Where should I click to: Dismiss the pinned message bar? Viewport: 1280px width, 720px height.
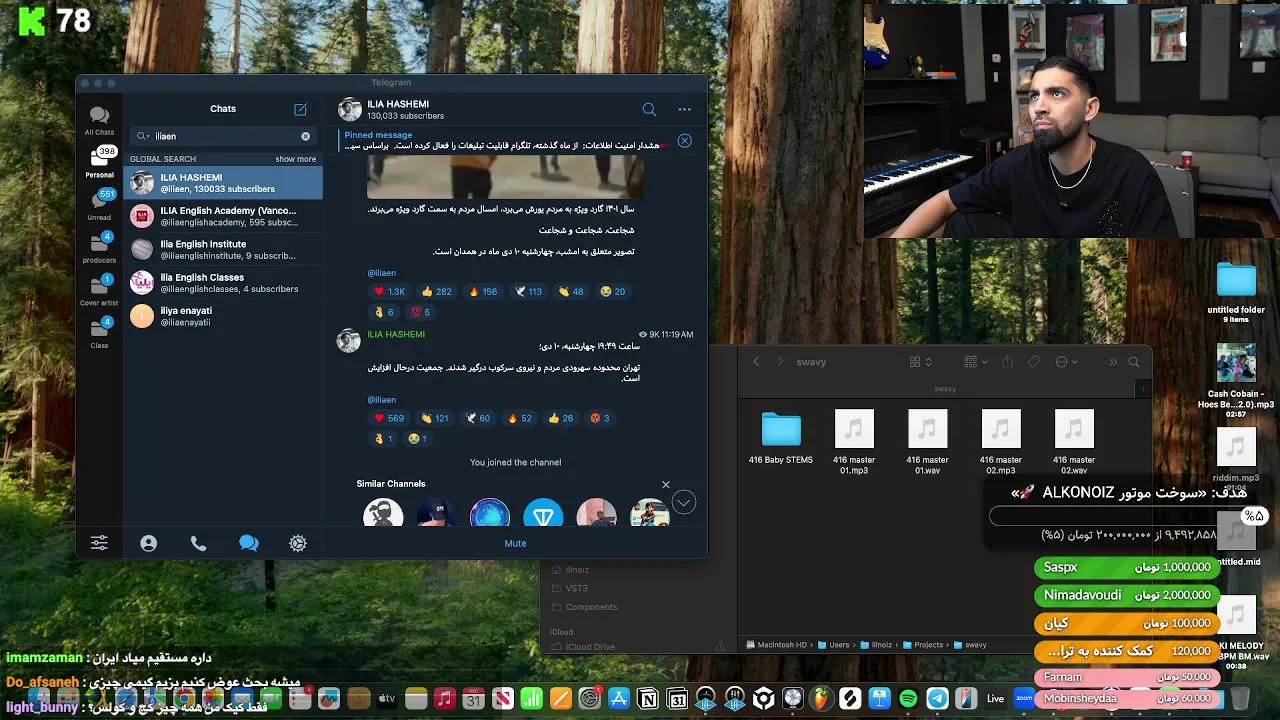(x=684, y=141)
